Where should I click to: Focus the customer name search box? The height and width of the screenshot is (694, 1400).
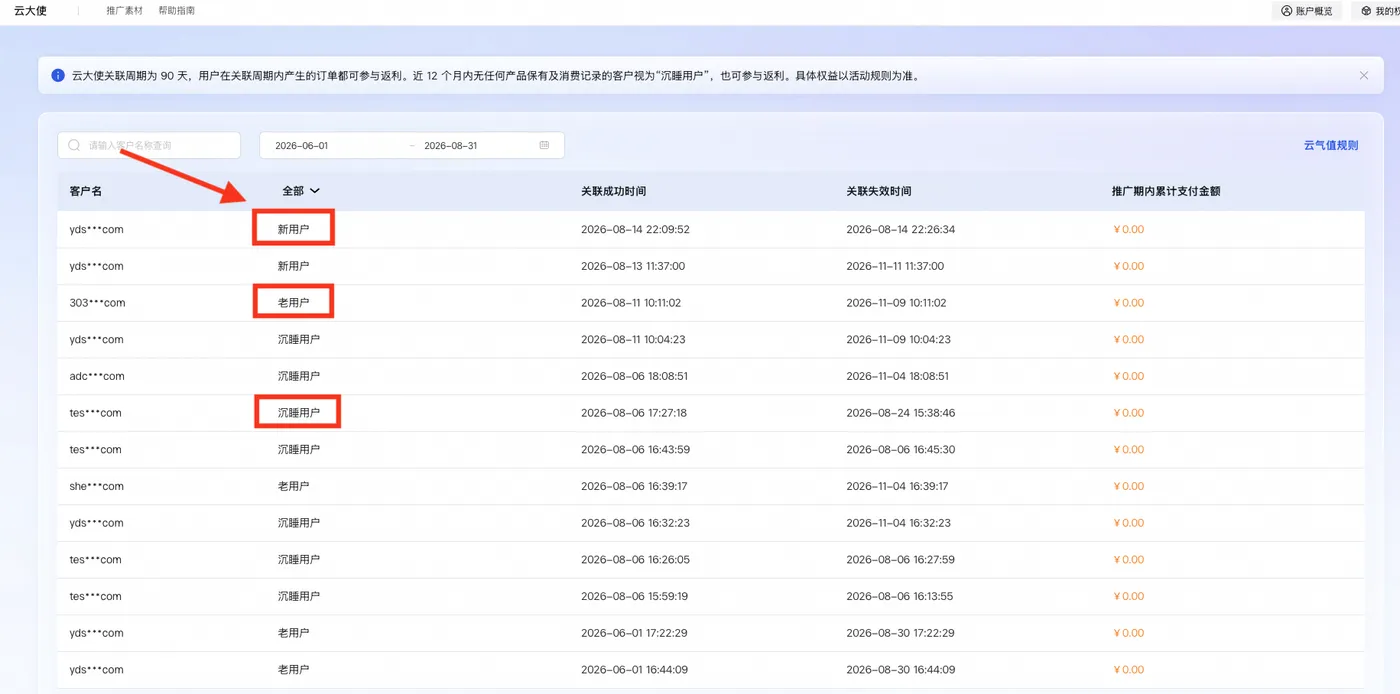pyautogui.click(x=149, y=145)
